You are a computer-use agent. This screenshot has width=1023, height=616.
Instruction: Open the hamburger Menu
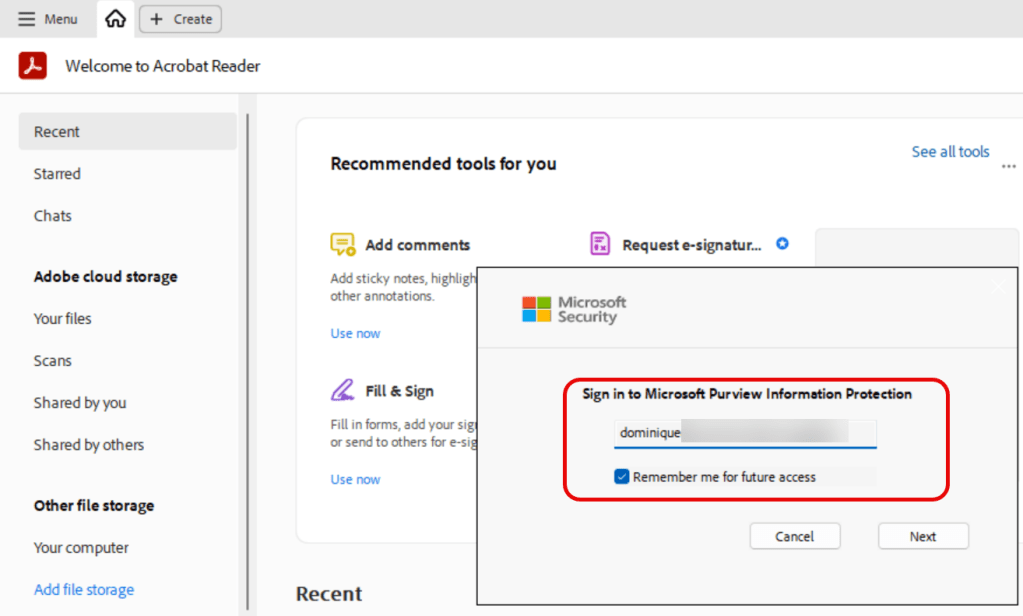(x=48, y=19)
